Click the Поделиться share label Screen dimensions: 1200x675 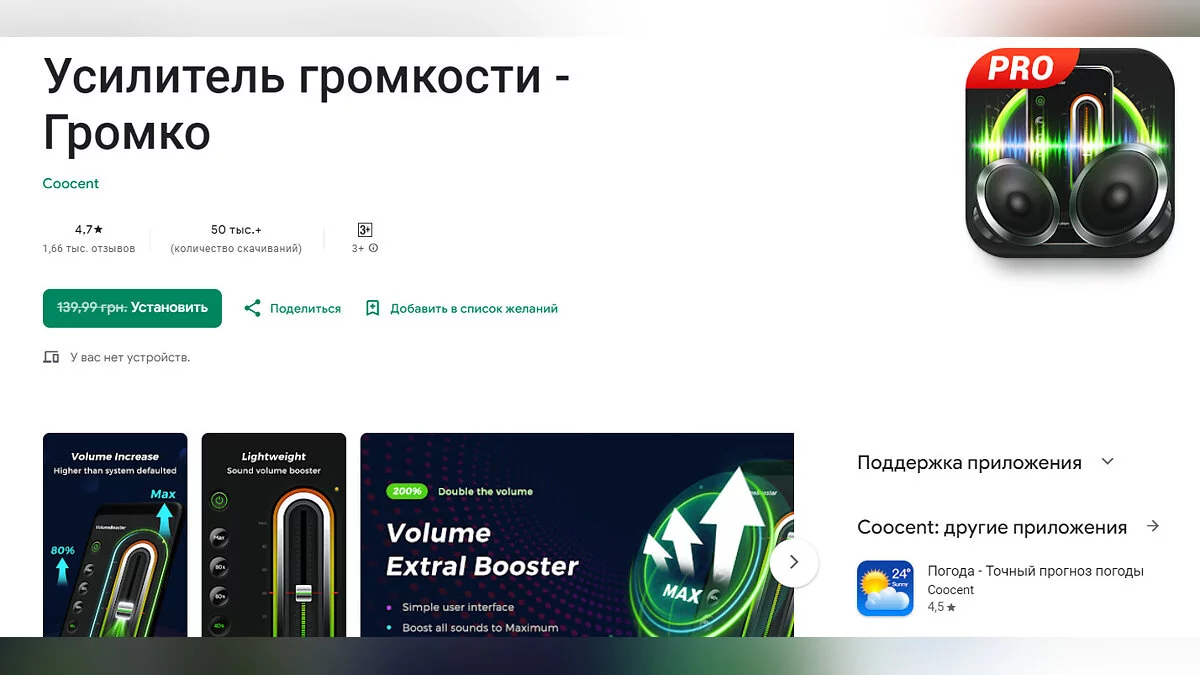point(305,309)
